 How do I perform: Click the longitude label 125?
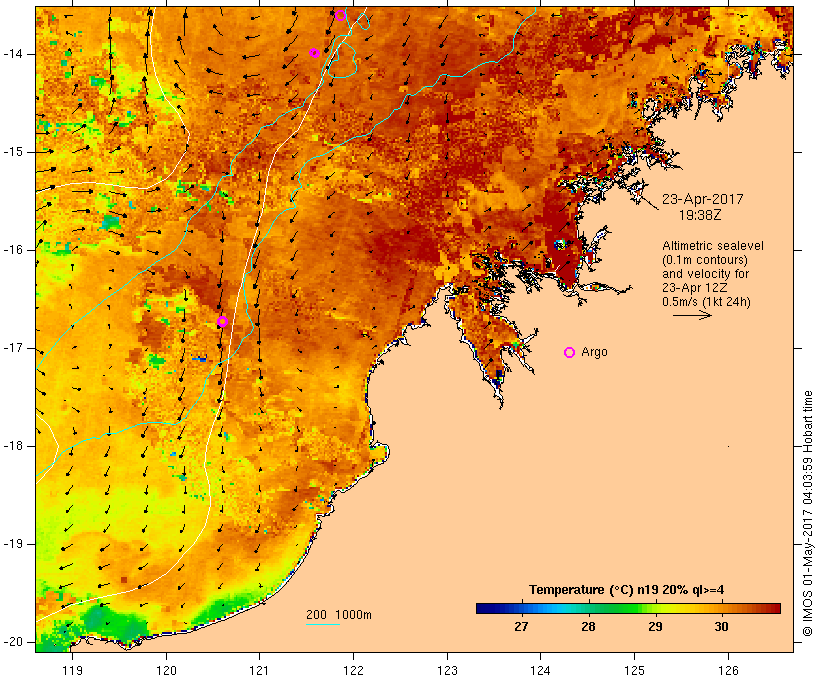click(634, 671)
